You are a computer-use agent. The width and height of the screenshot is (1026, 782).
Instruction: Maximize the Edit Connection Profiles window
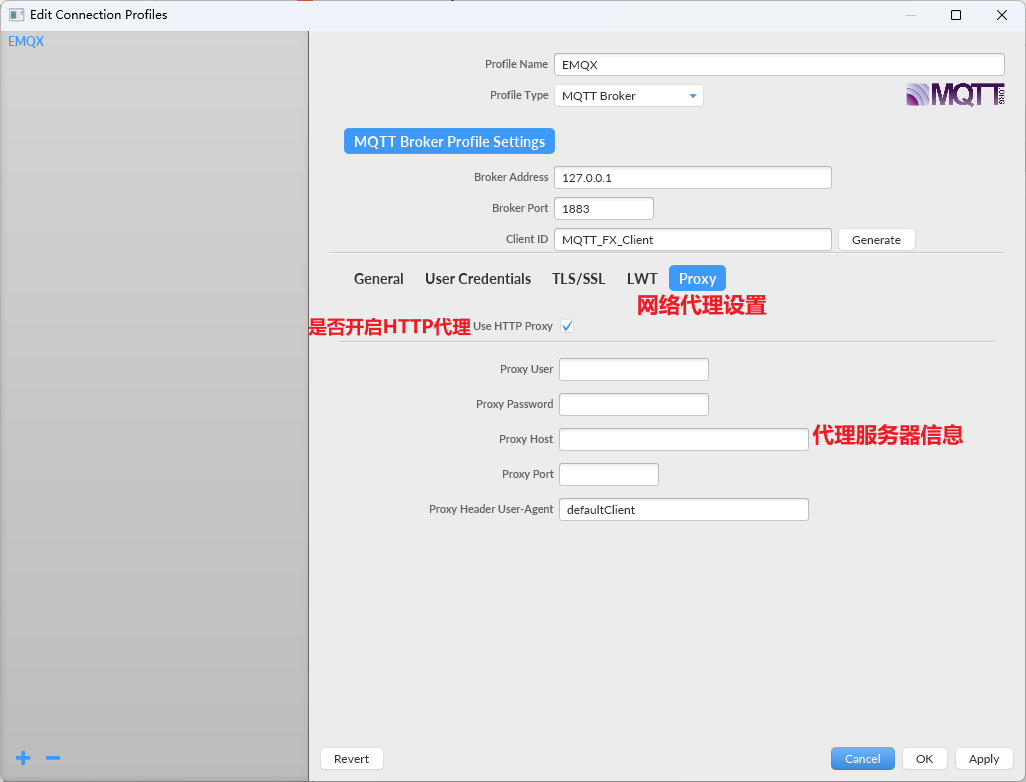tap(956, 14)
